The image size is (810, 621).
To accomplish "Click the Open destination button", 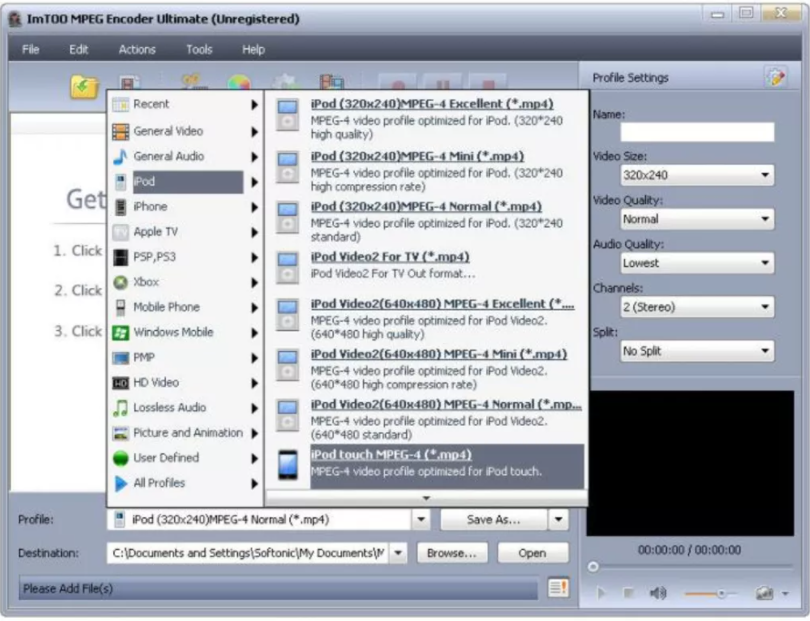I will coord(533,553).
